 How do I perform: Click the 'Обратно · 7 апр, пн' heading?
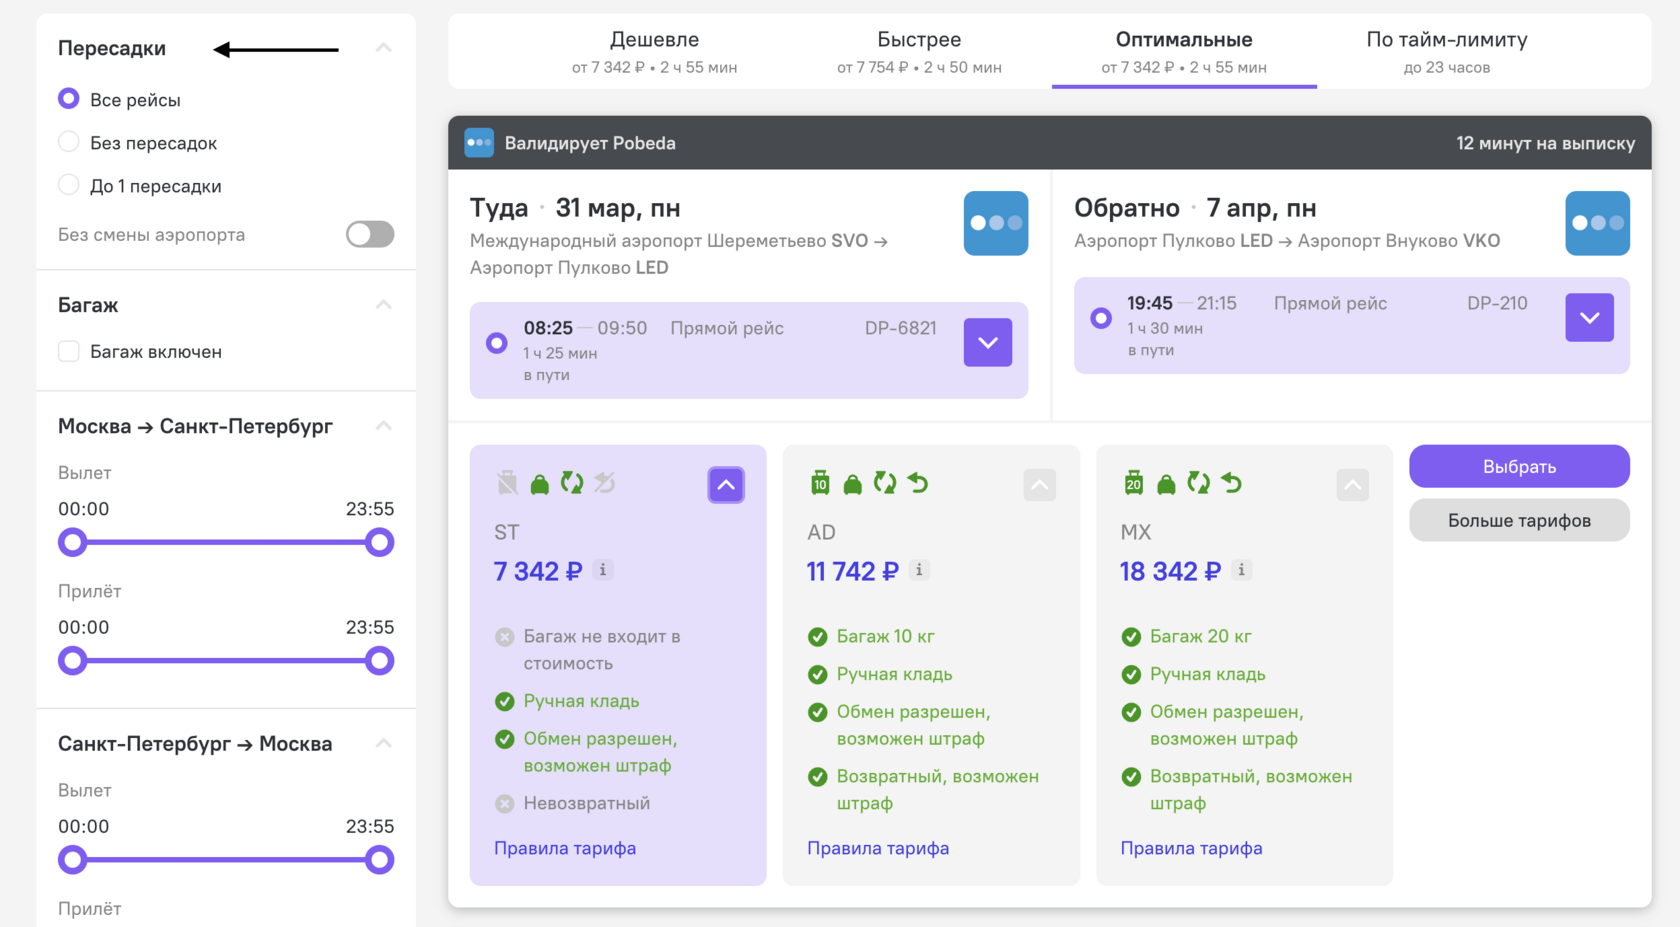[1195, 208]
